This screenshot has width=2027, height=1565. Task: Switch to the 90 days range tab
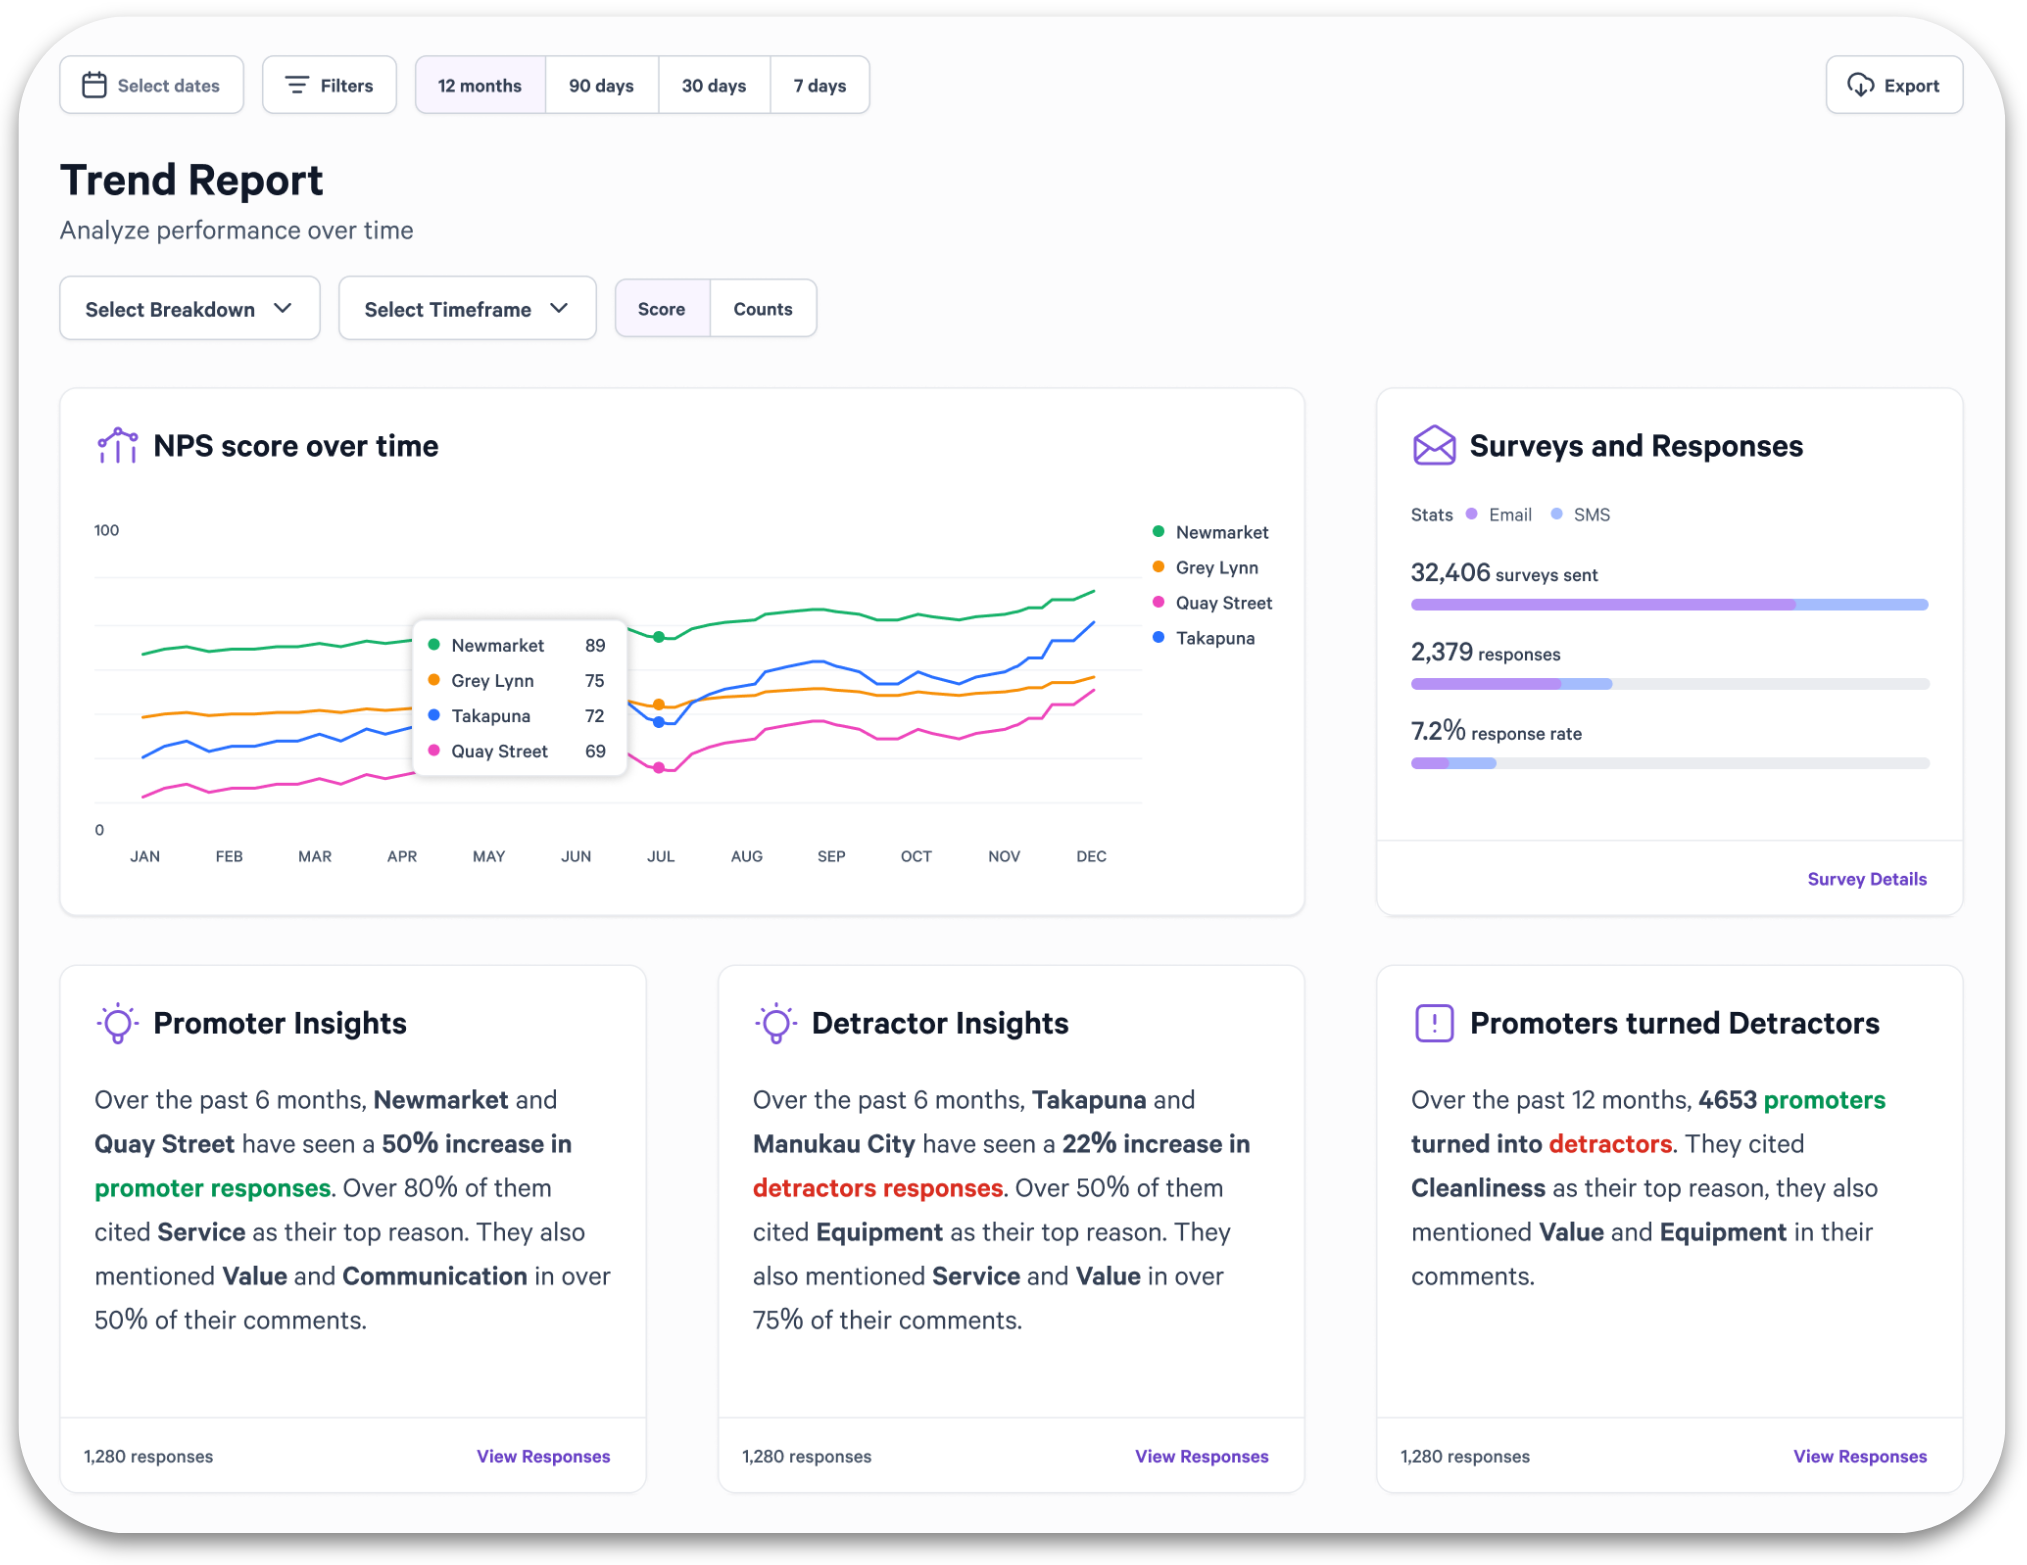(601, 85)
